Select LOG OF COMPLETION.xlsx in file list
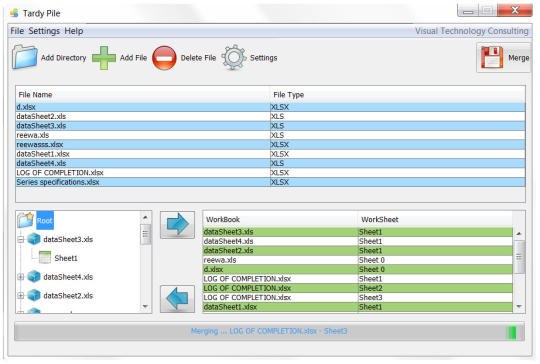Screen dimensions: 540x364 coord(270,173)
